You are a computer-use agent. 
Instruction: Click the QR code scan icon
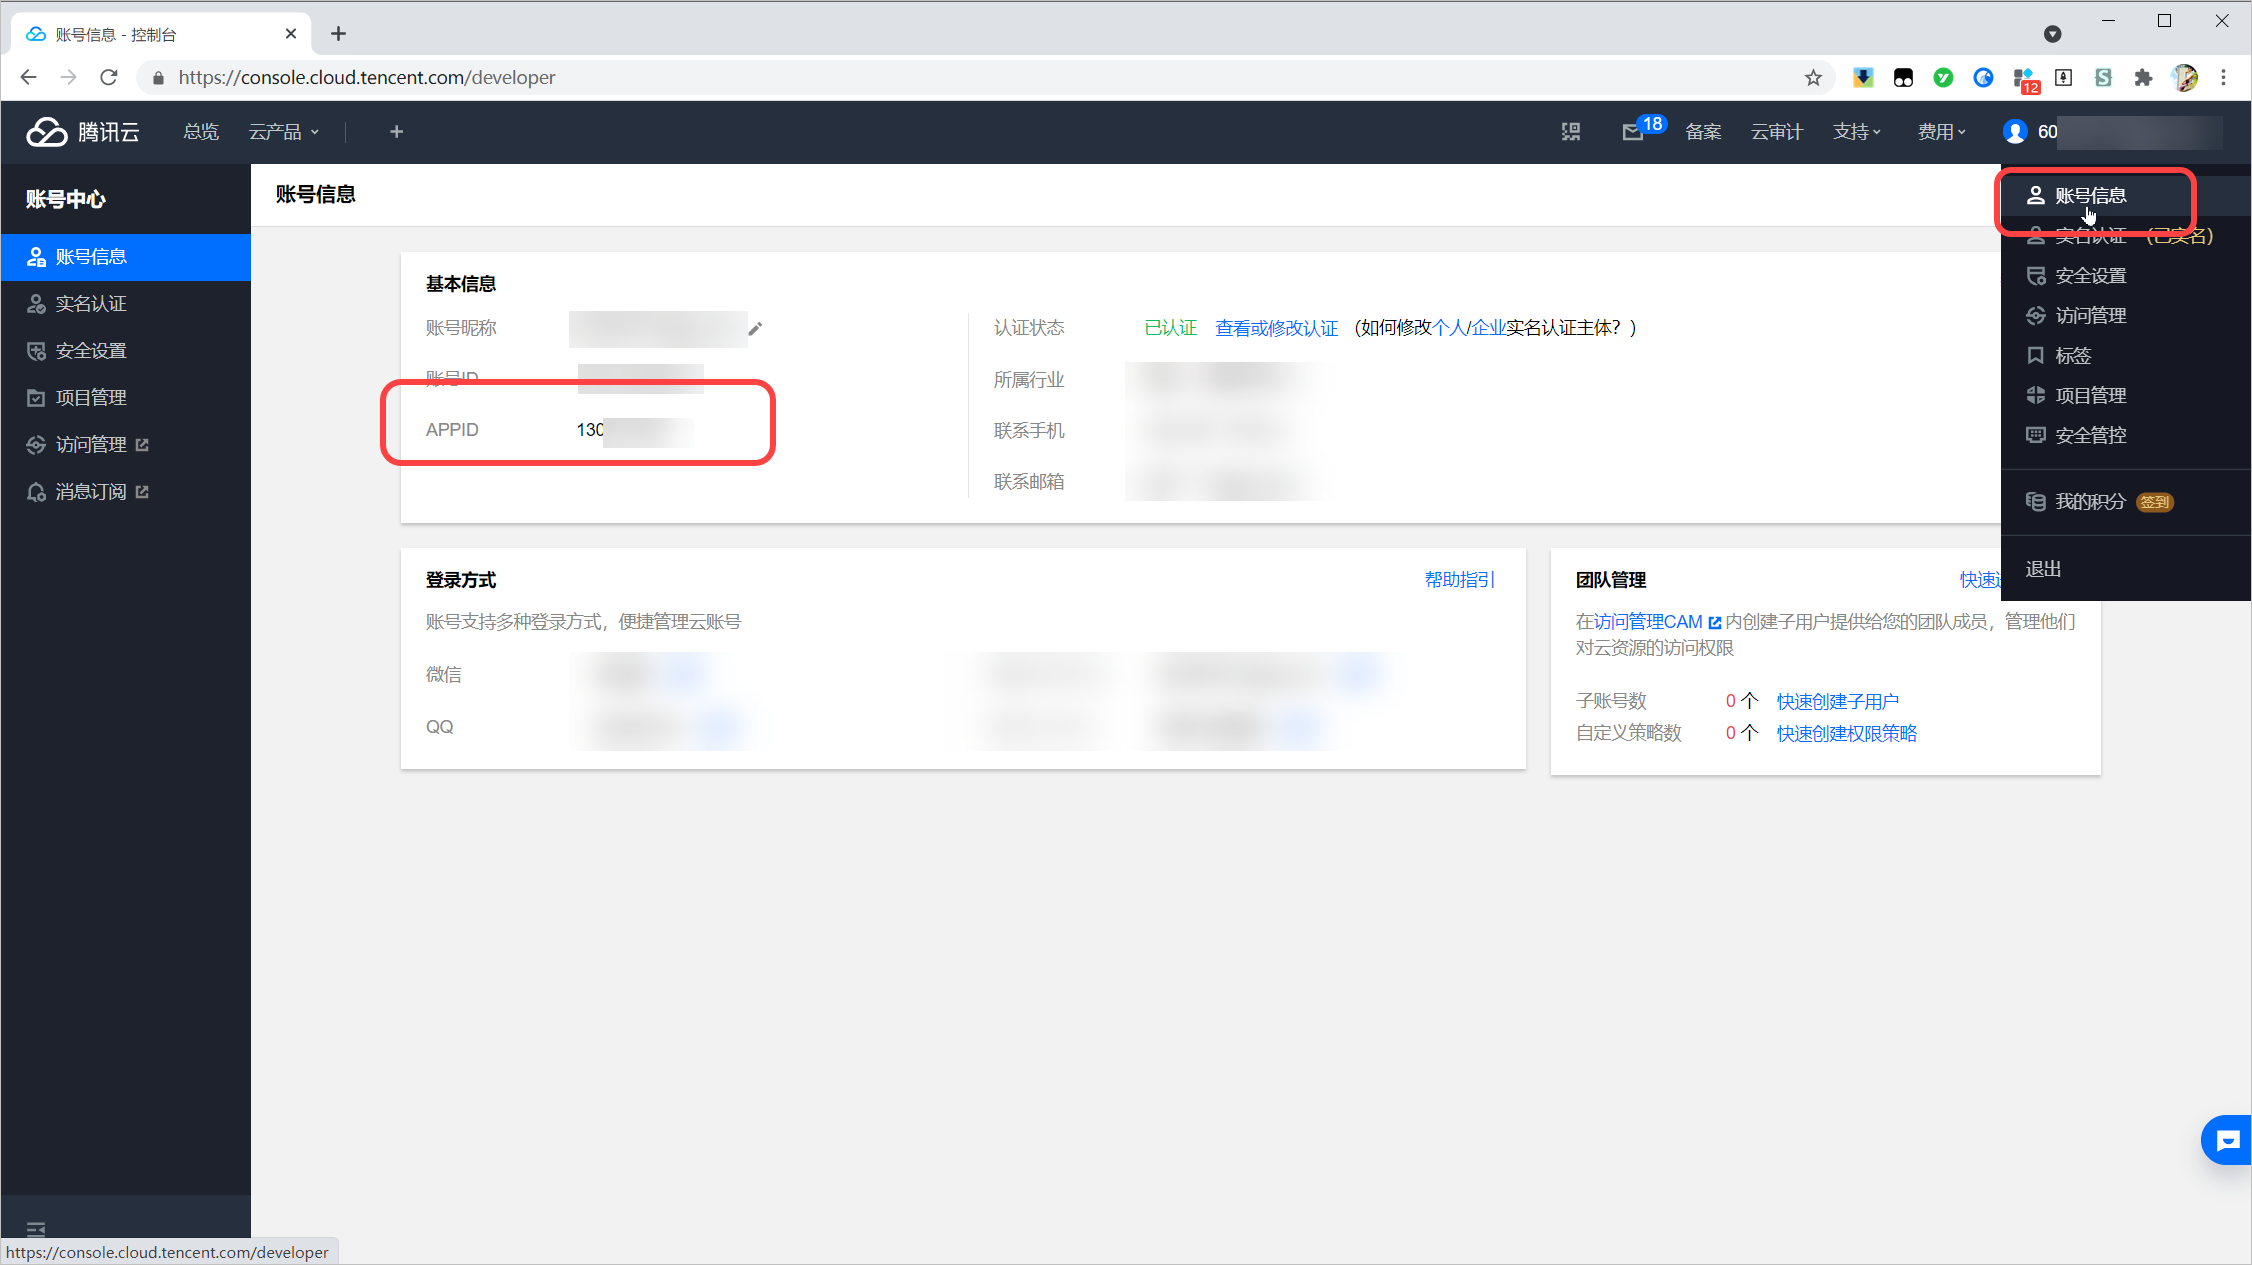1571,132
